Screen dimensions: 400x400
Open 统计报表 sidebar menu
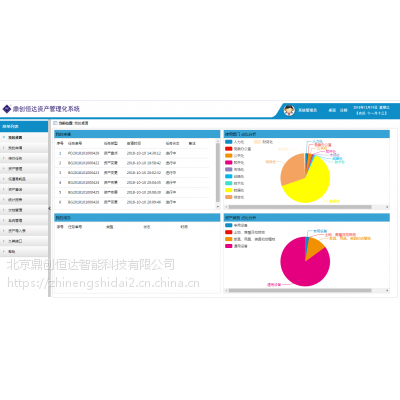click(x=24, y=200)
